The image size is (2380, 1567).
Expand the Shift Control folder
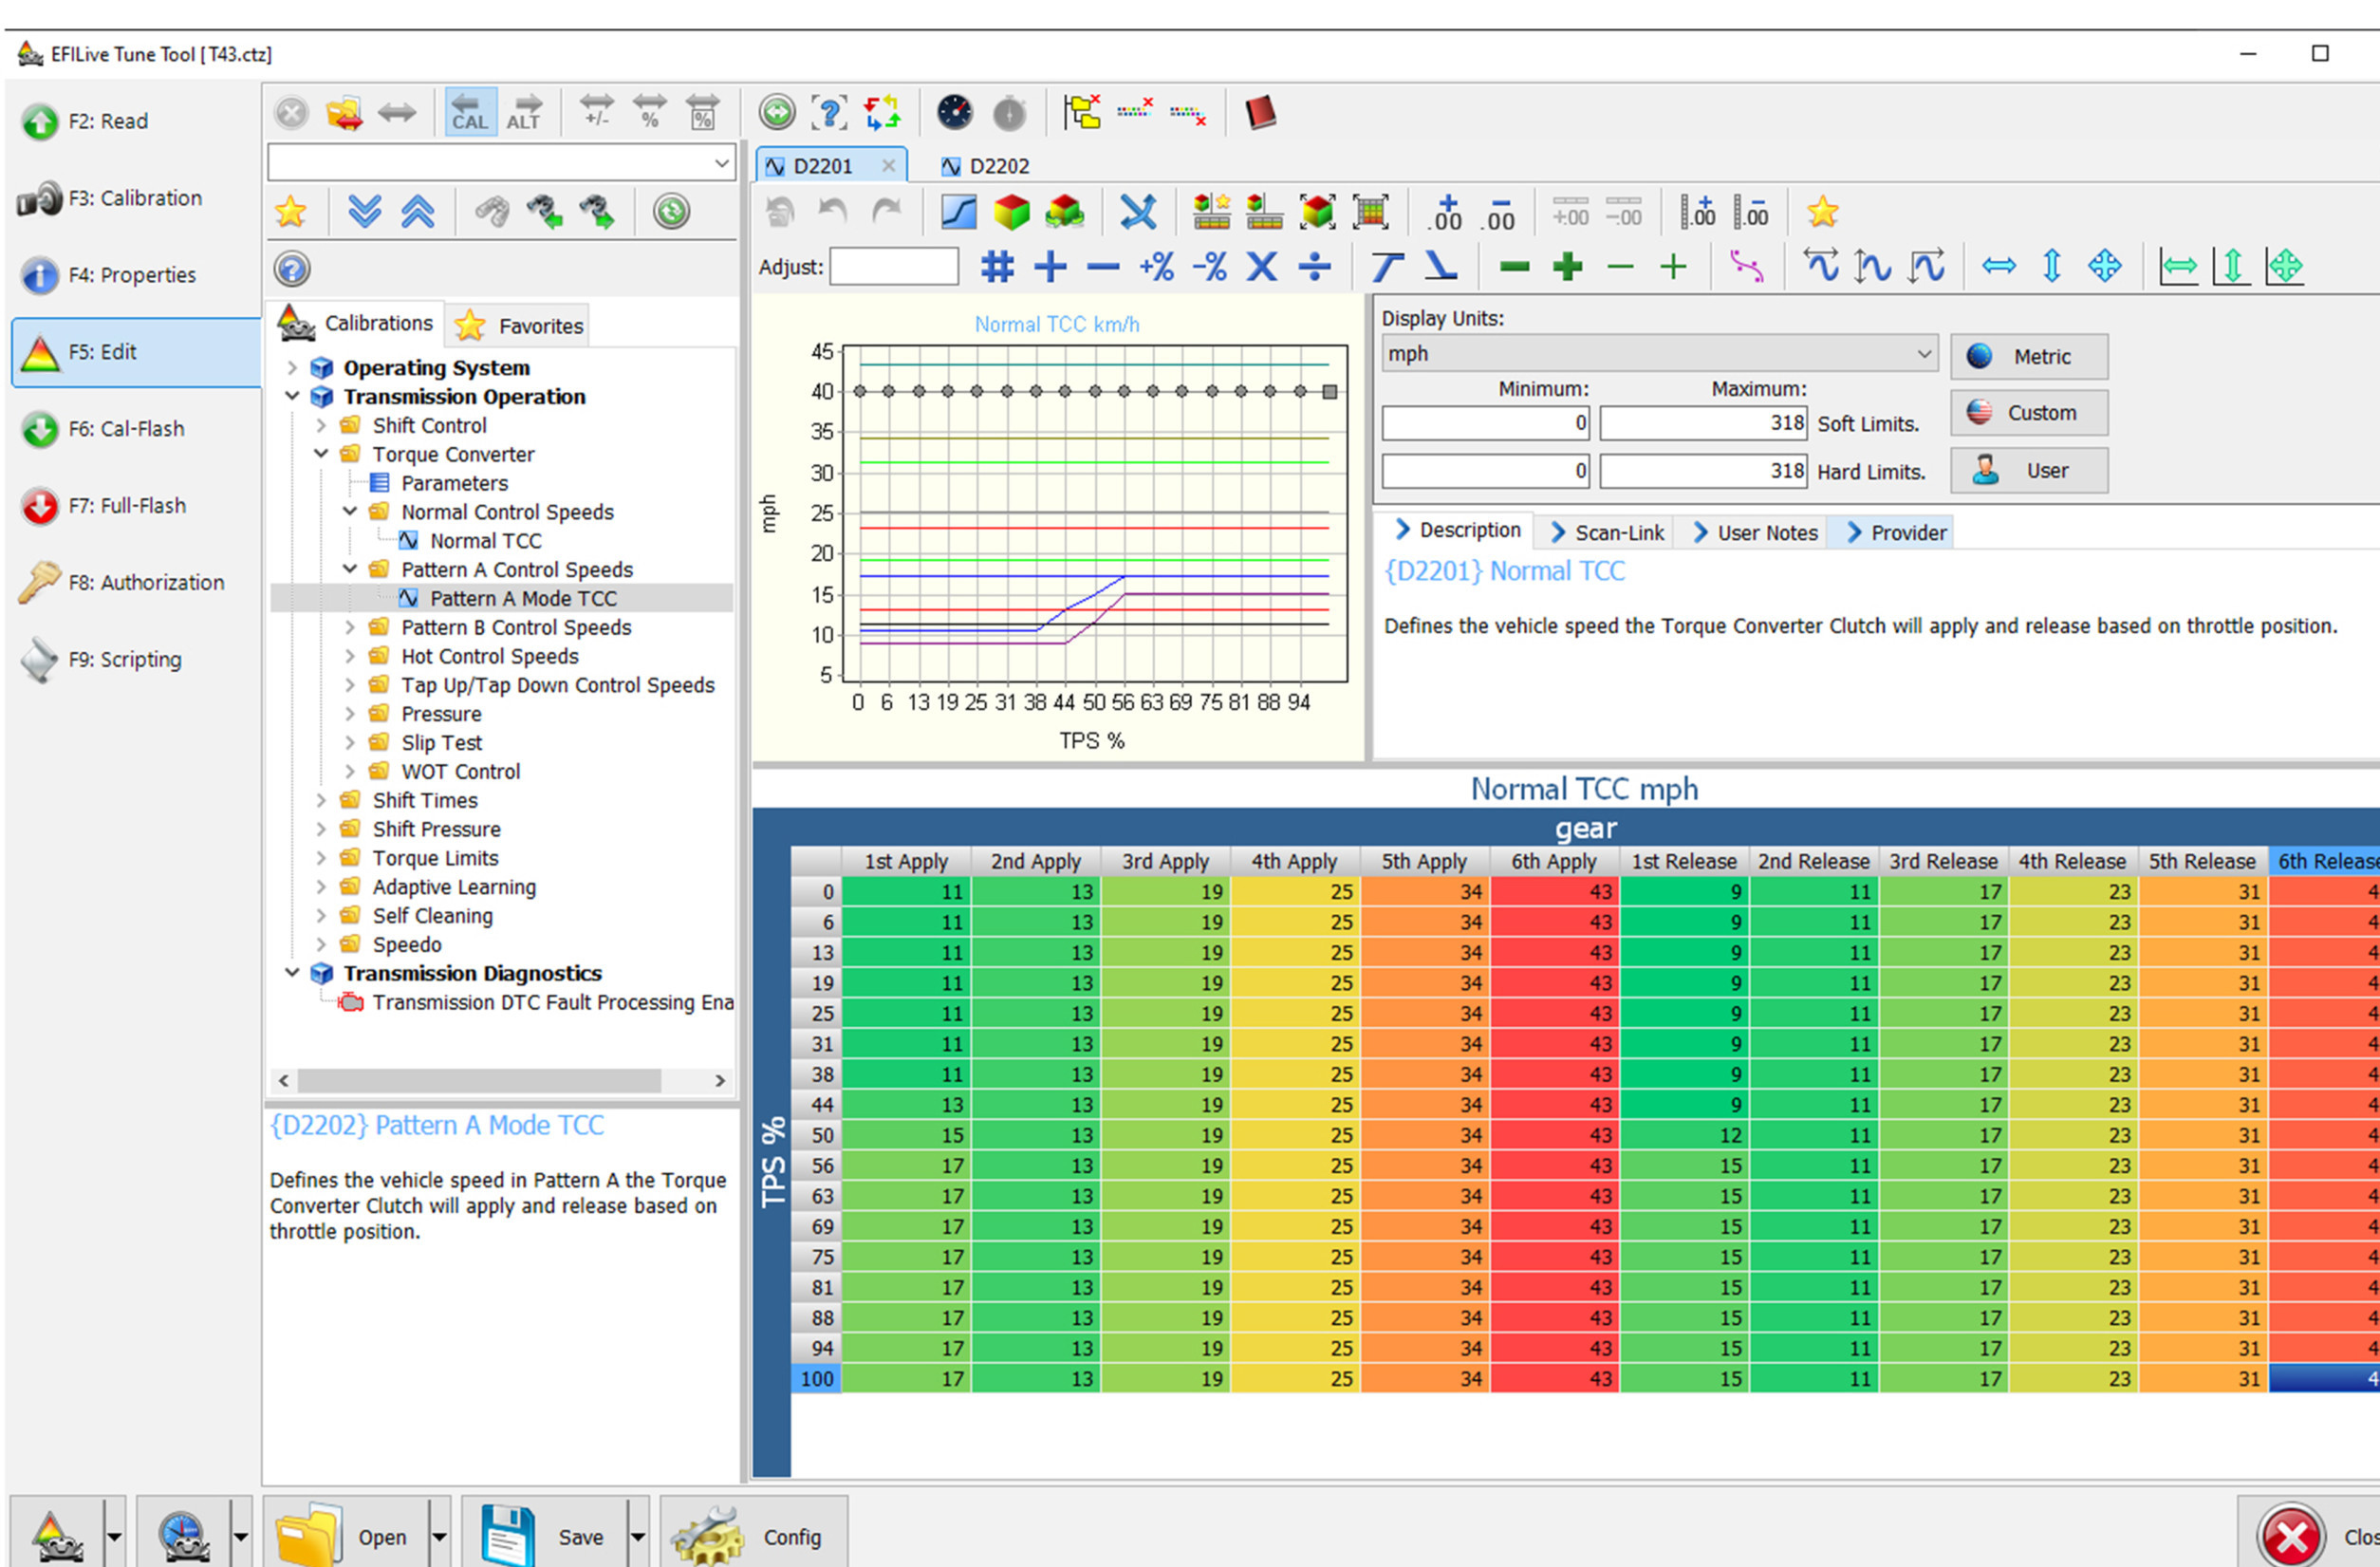tap(321, 425)
